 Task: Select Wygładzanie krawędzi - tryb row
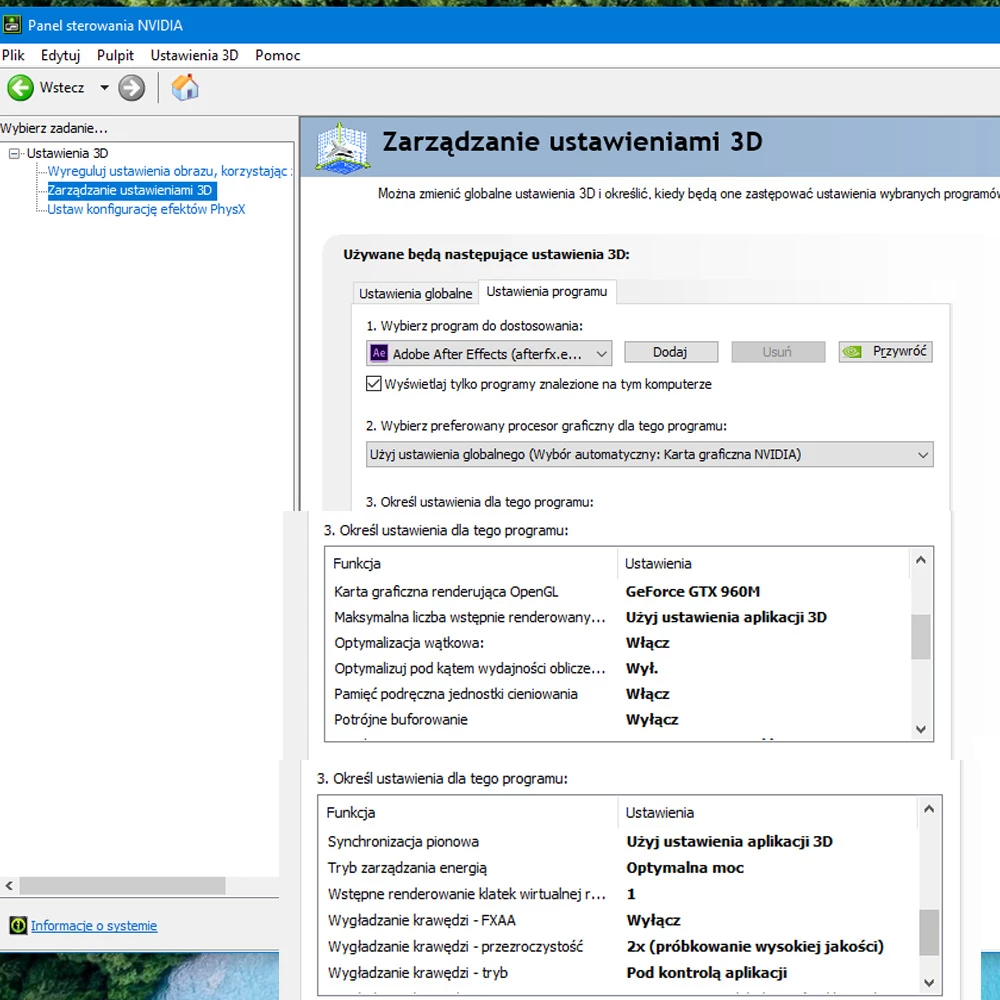tap(618, 972)
